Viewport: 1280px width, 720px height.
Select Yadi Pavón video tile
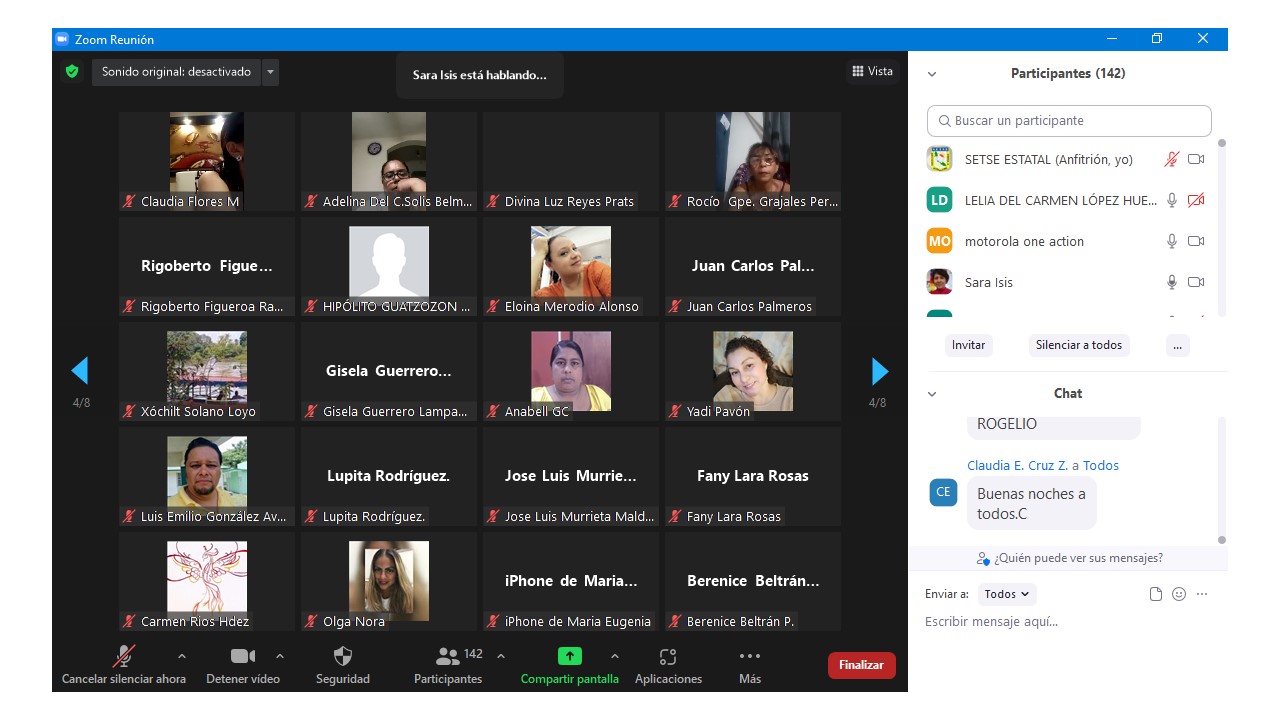pos(753,371)
